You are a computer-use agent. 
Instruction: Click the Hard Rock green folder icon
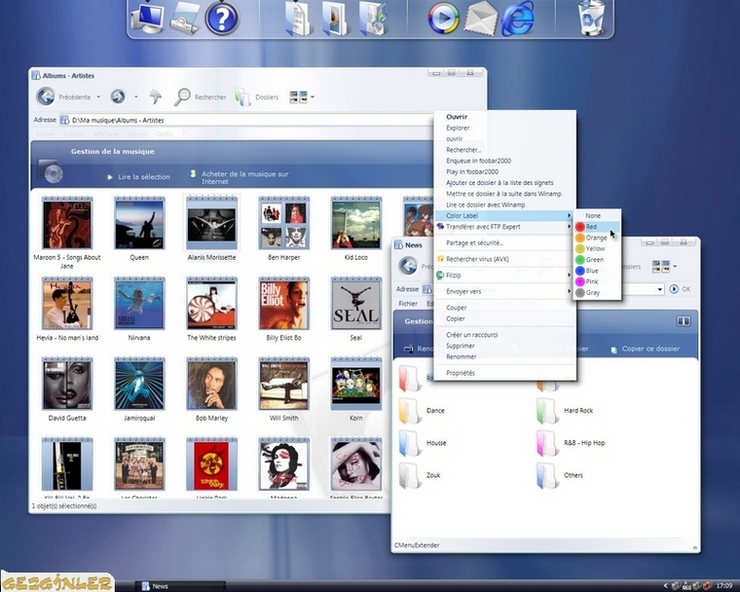547,410
